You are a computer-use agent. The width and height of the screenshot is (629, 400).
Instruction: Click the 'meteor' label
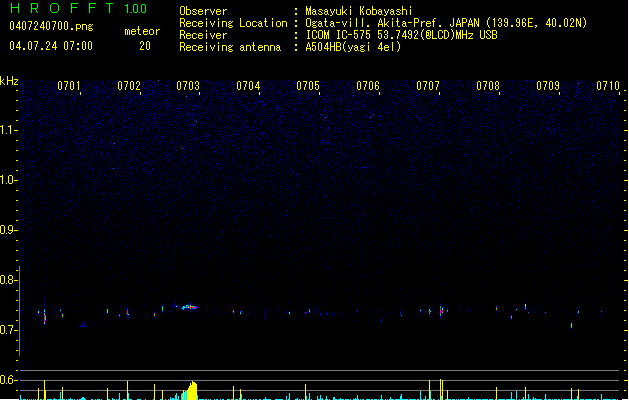142,31
